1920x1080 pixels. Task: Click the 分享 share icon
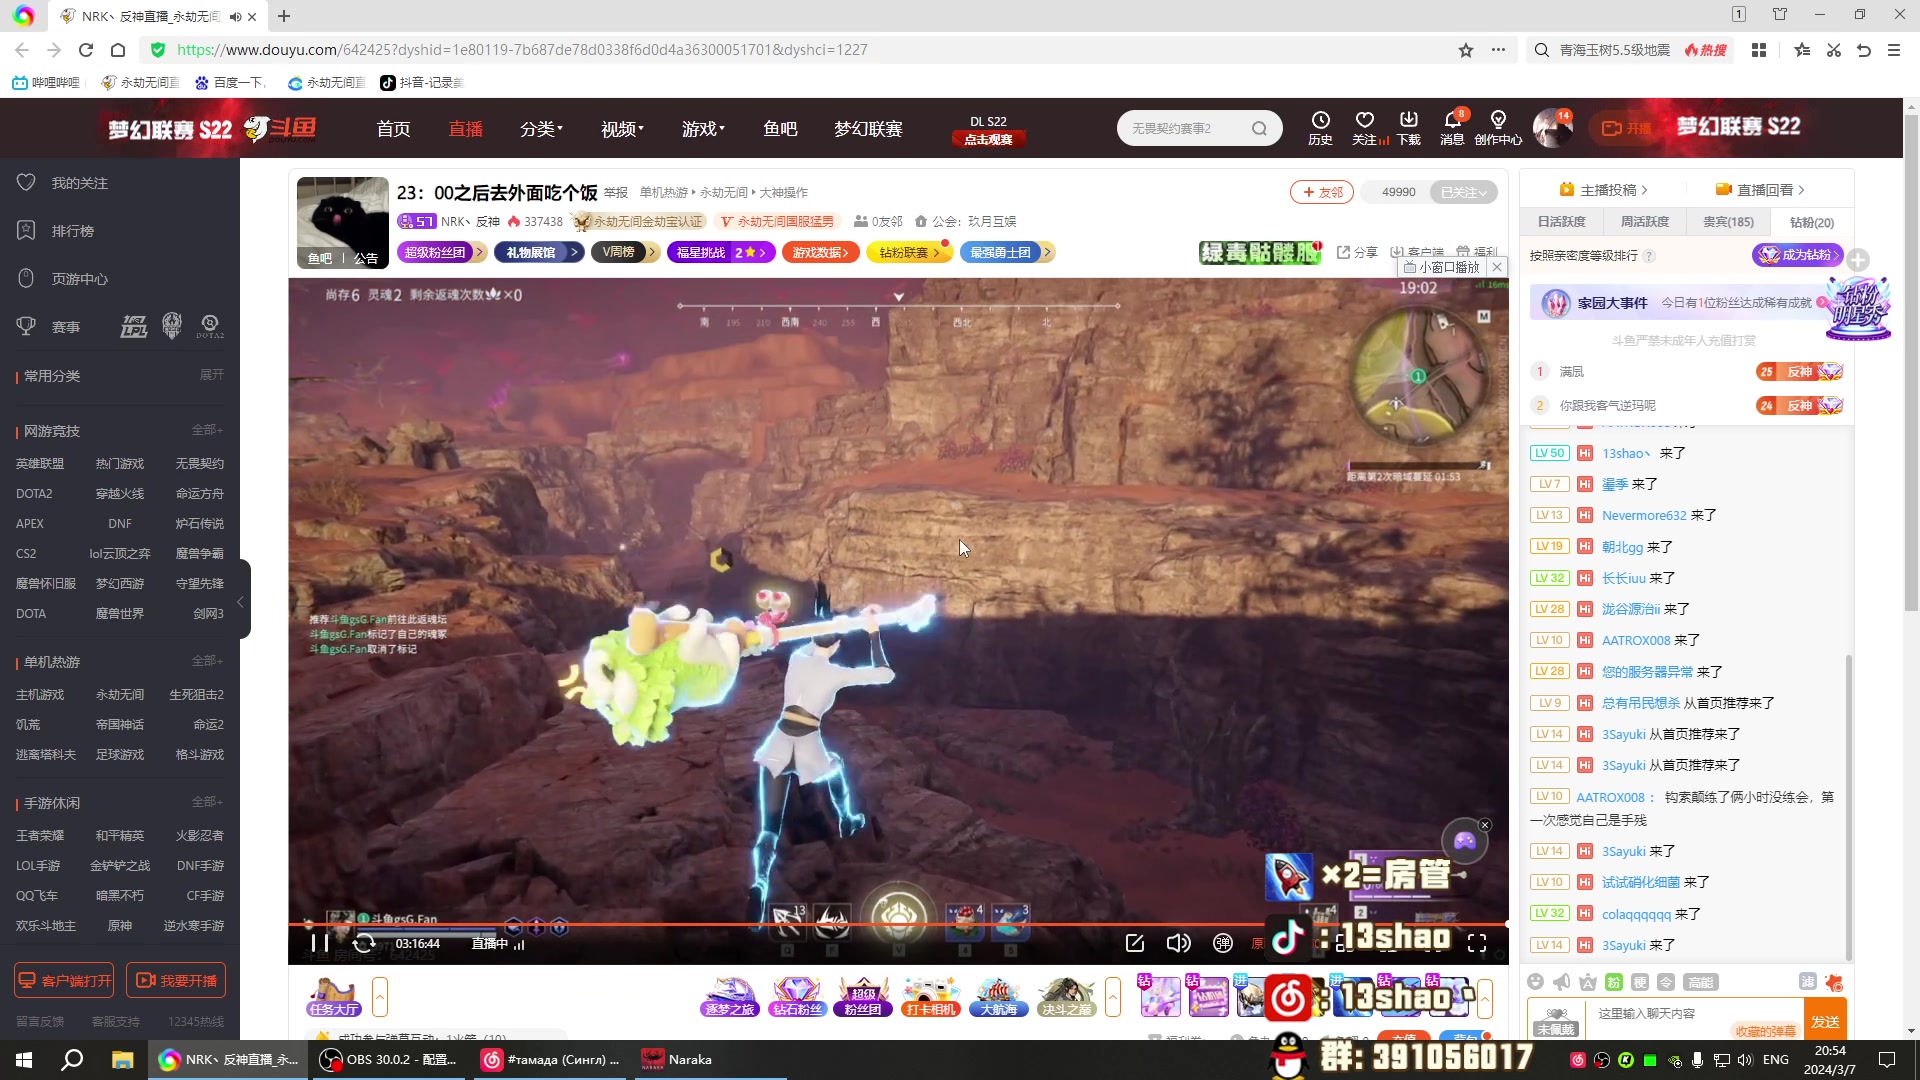click(x=1357, y=252)
